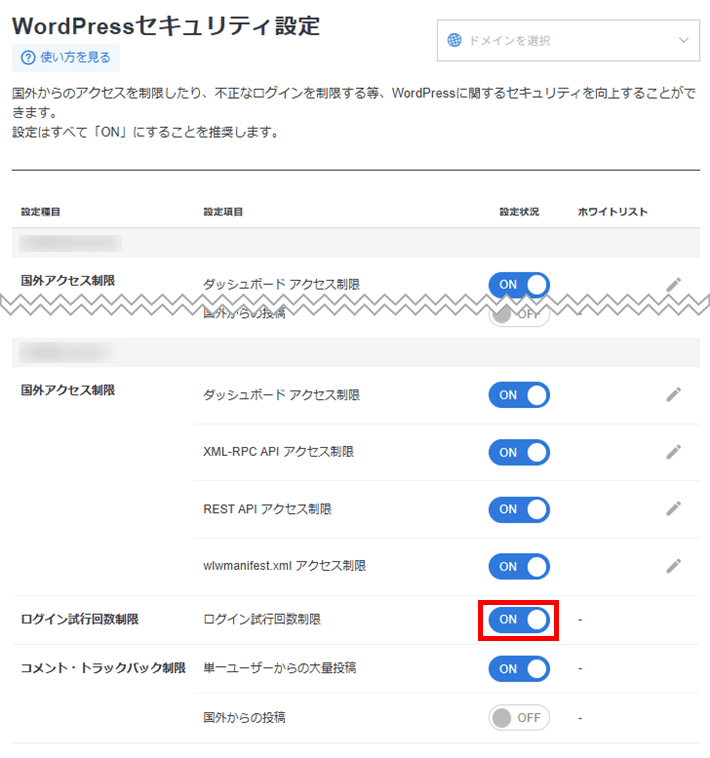Click the 設定項目 column header

(x=223, y=212)
